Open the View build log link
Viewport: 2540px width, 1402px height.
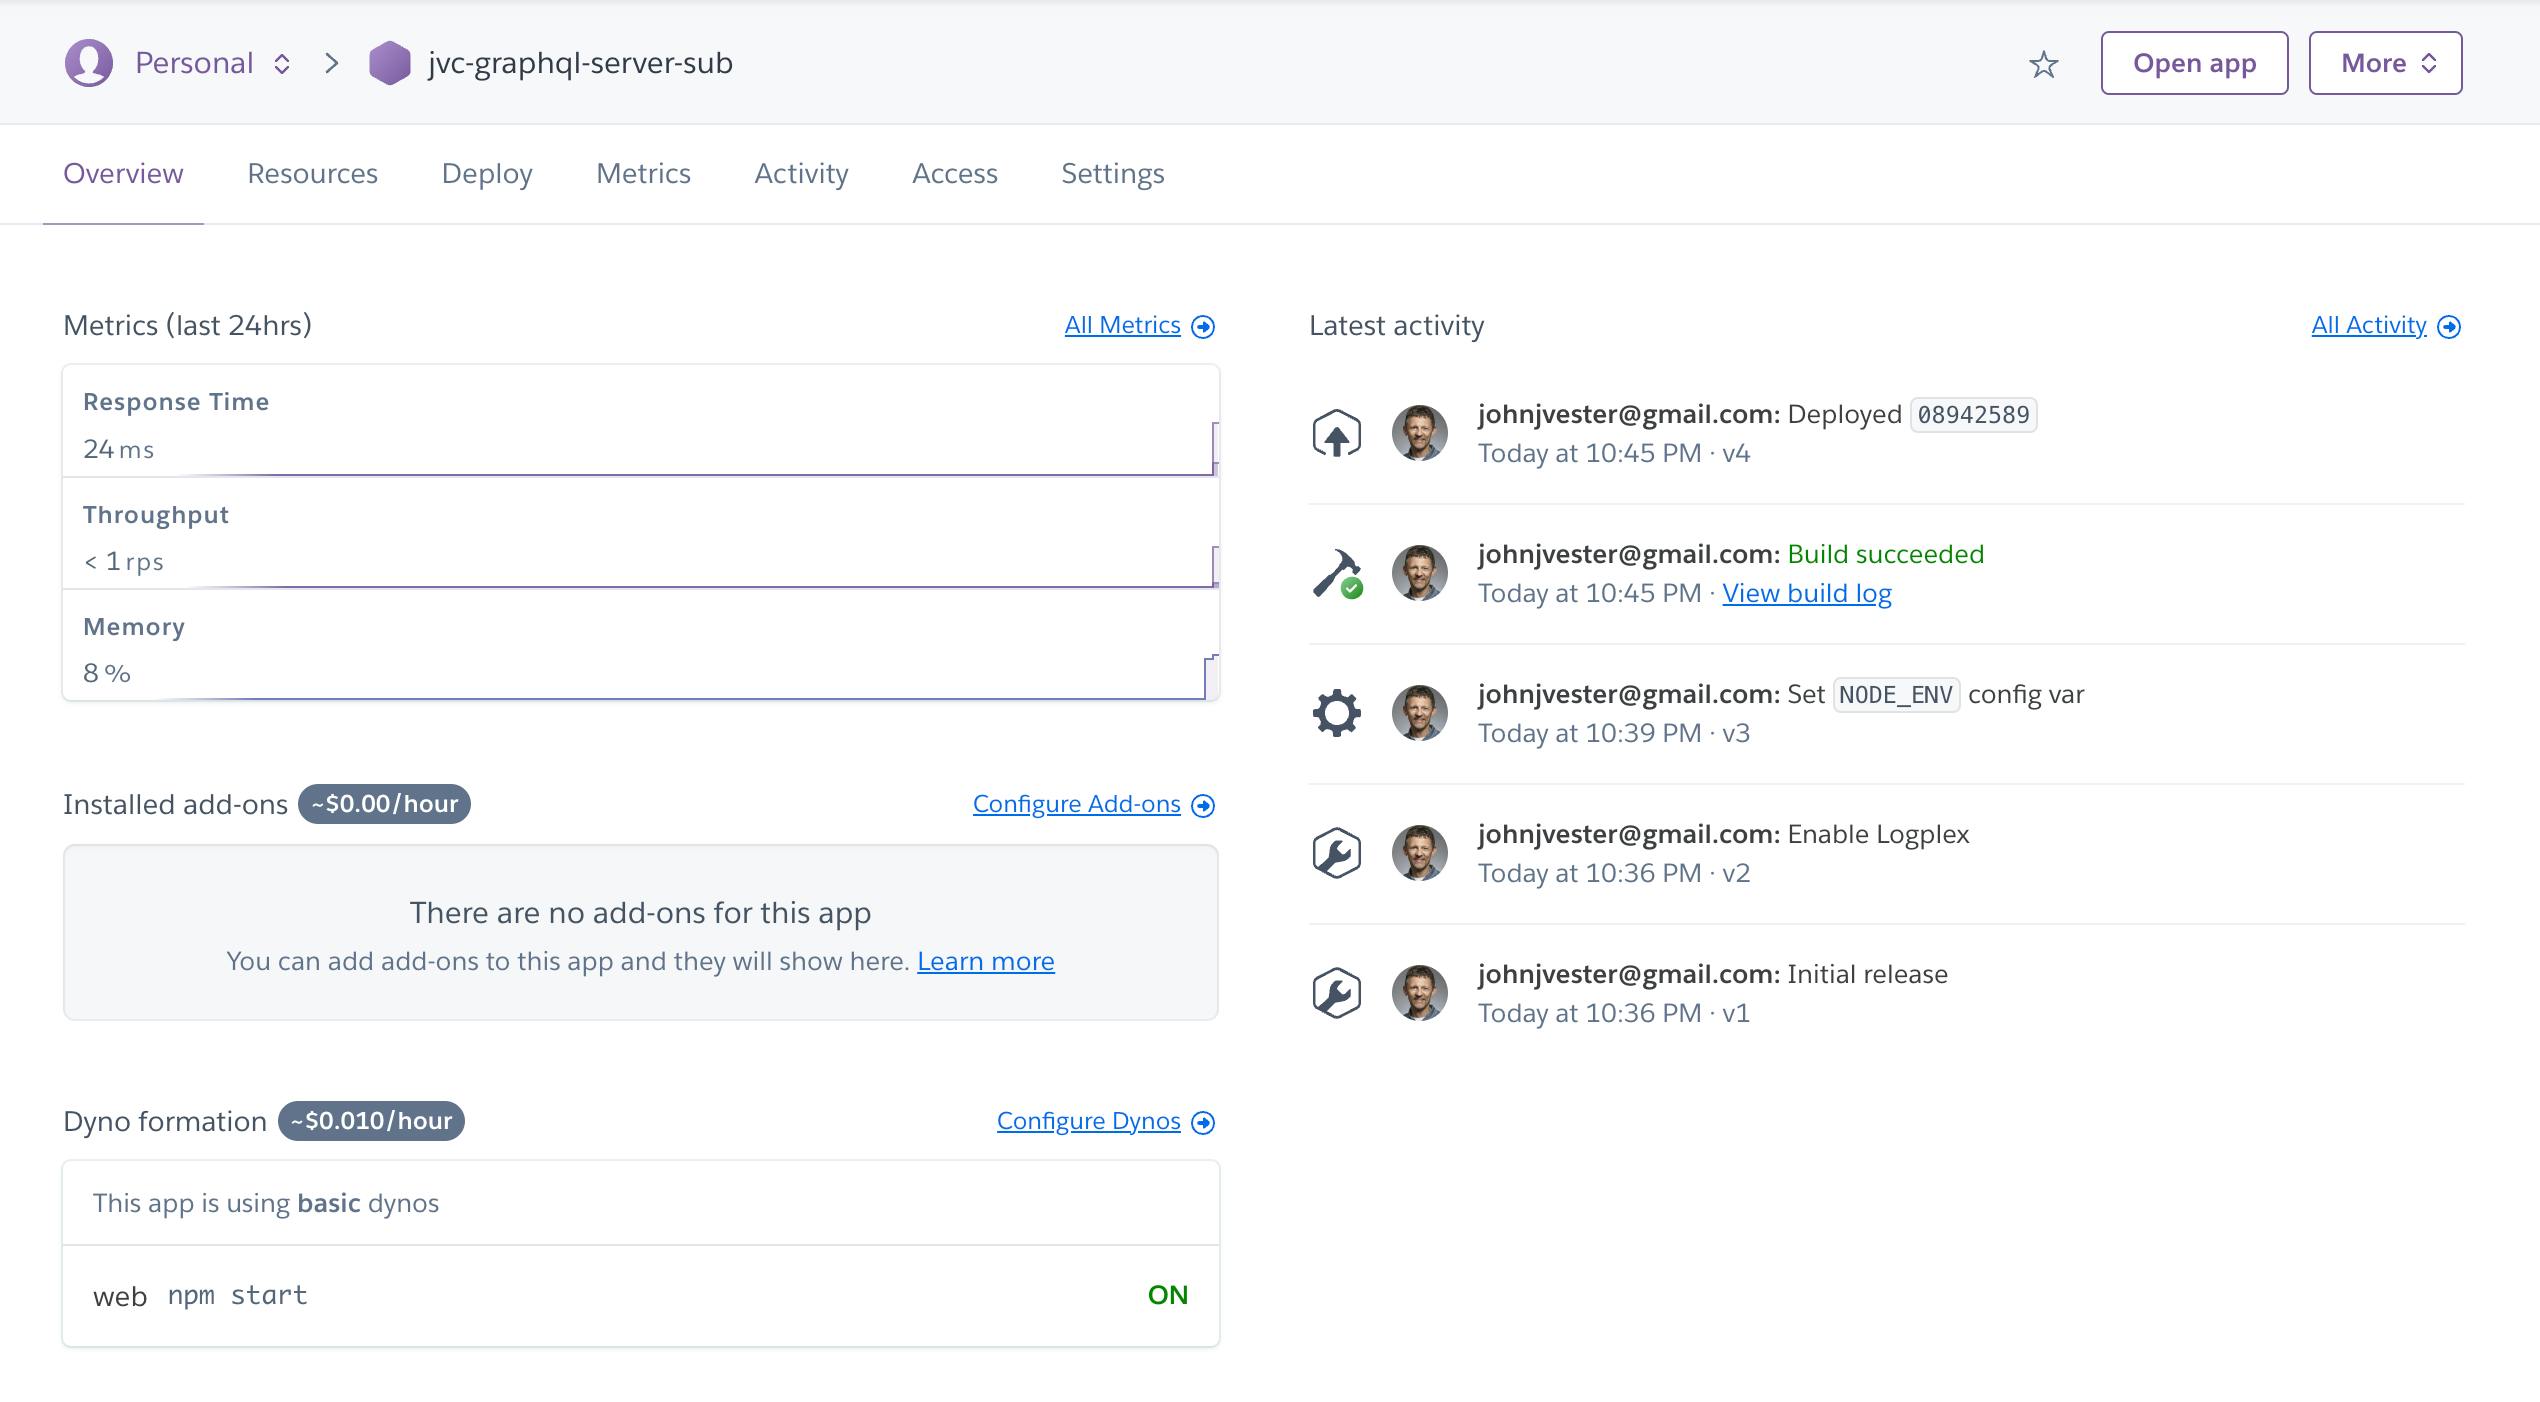pyautogui.click(x=1806, y=594)
